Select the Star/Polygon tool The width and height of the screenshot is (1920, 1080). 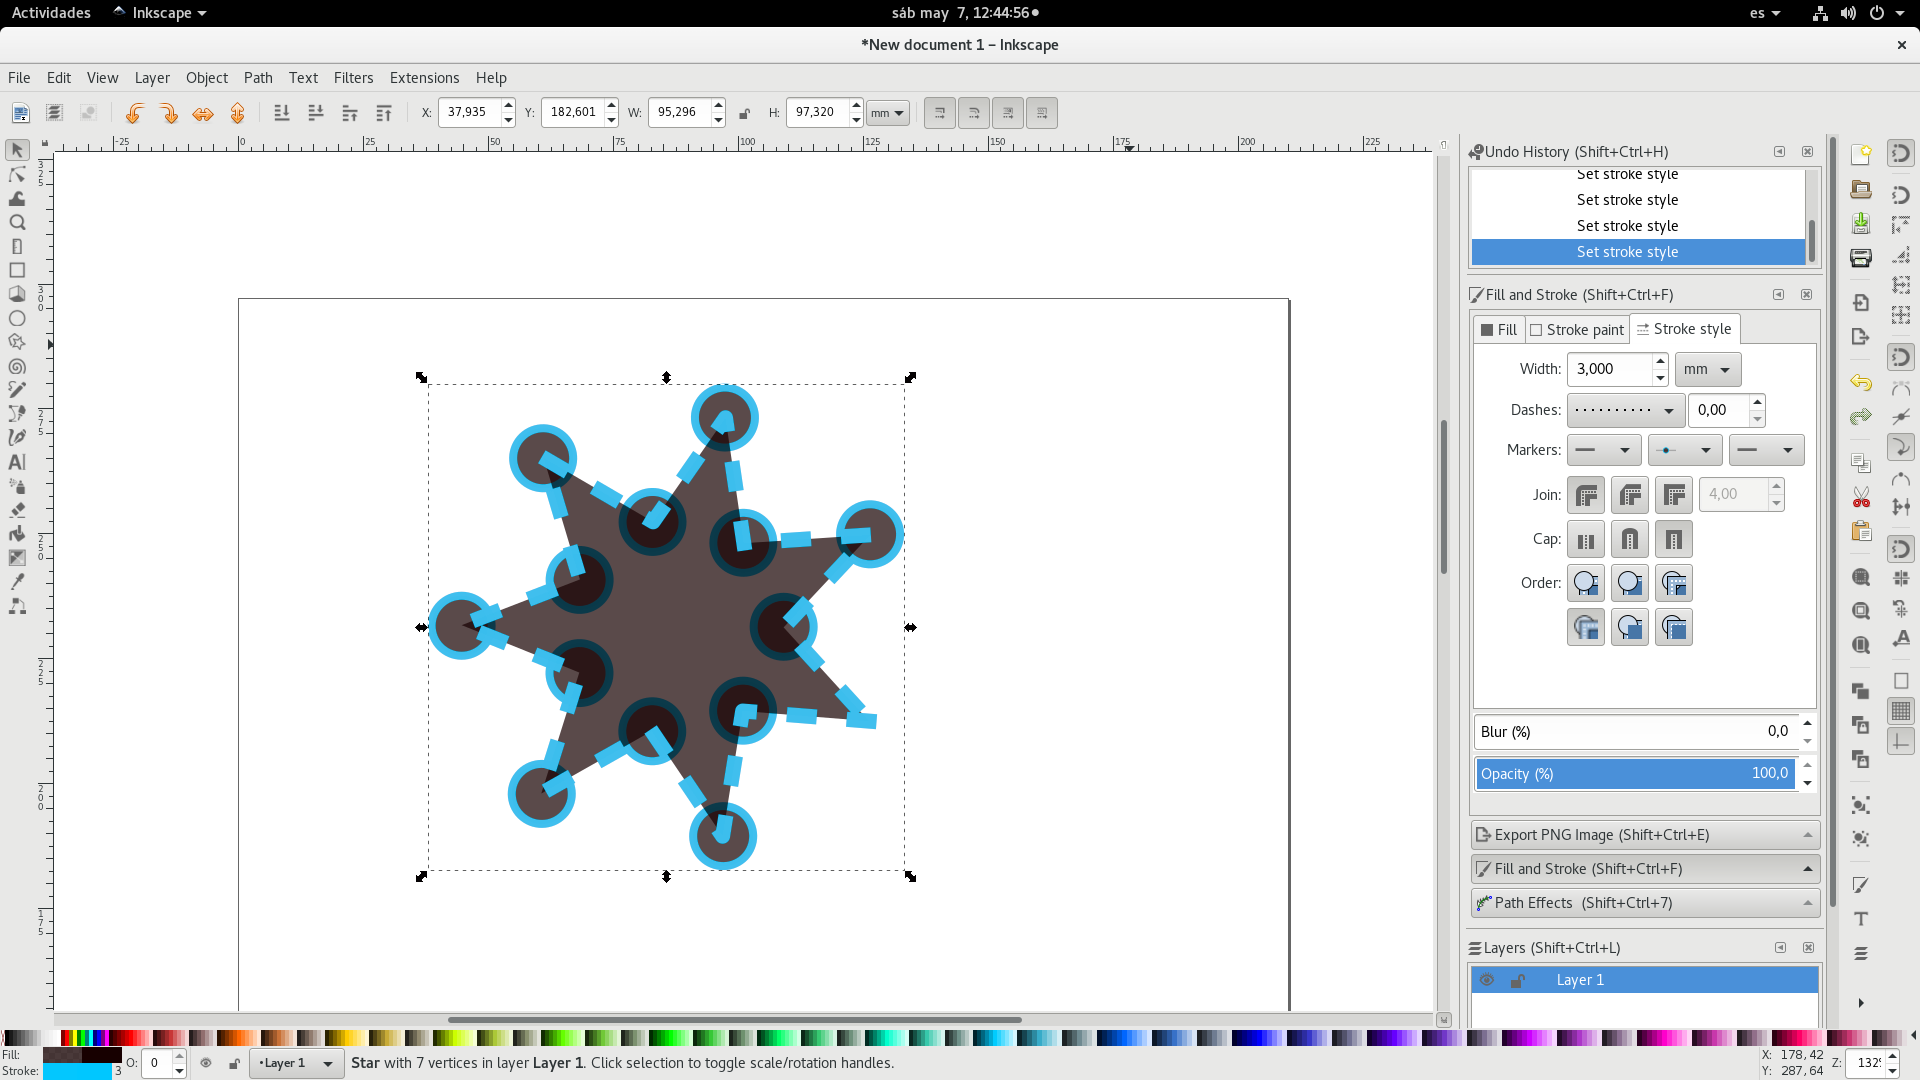click(17, 342)
